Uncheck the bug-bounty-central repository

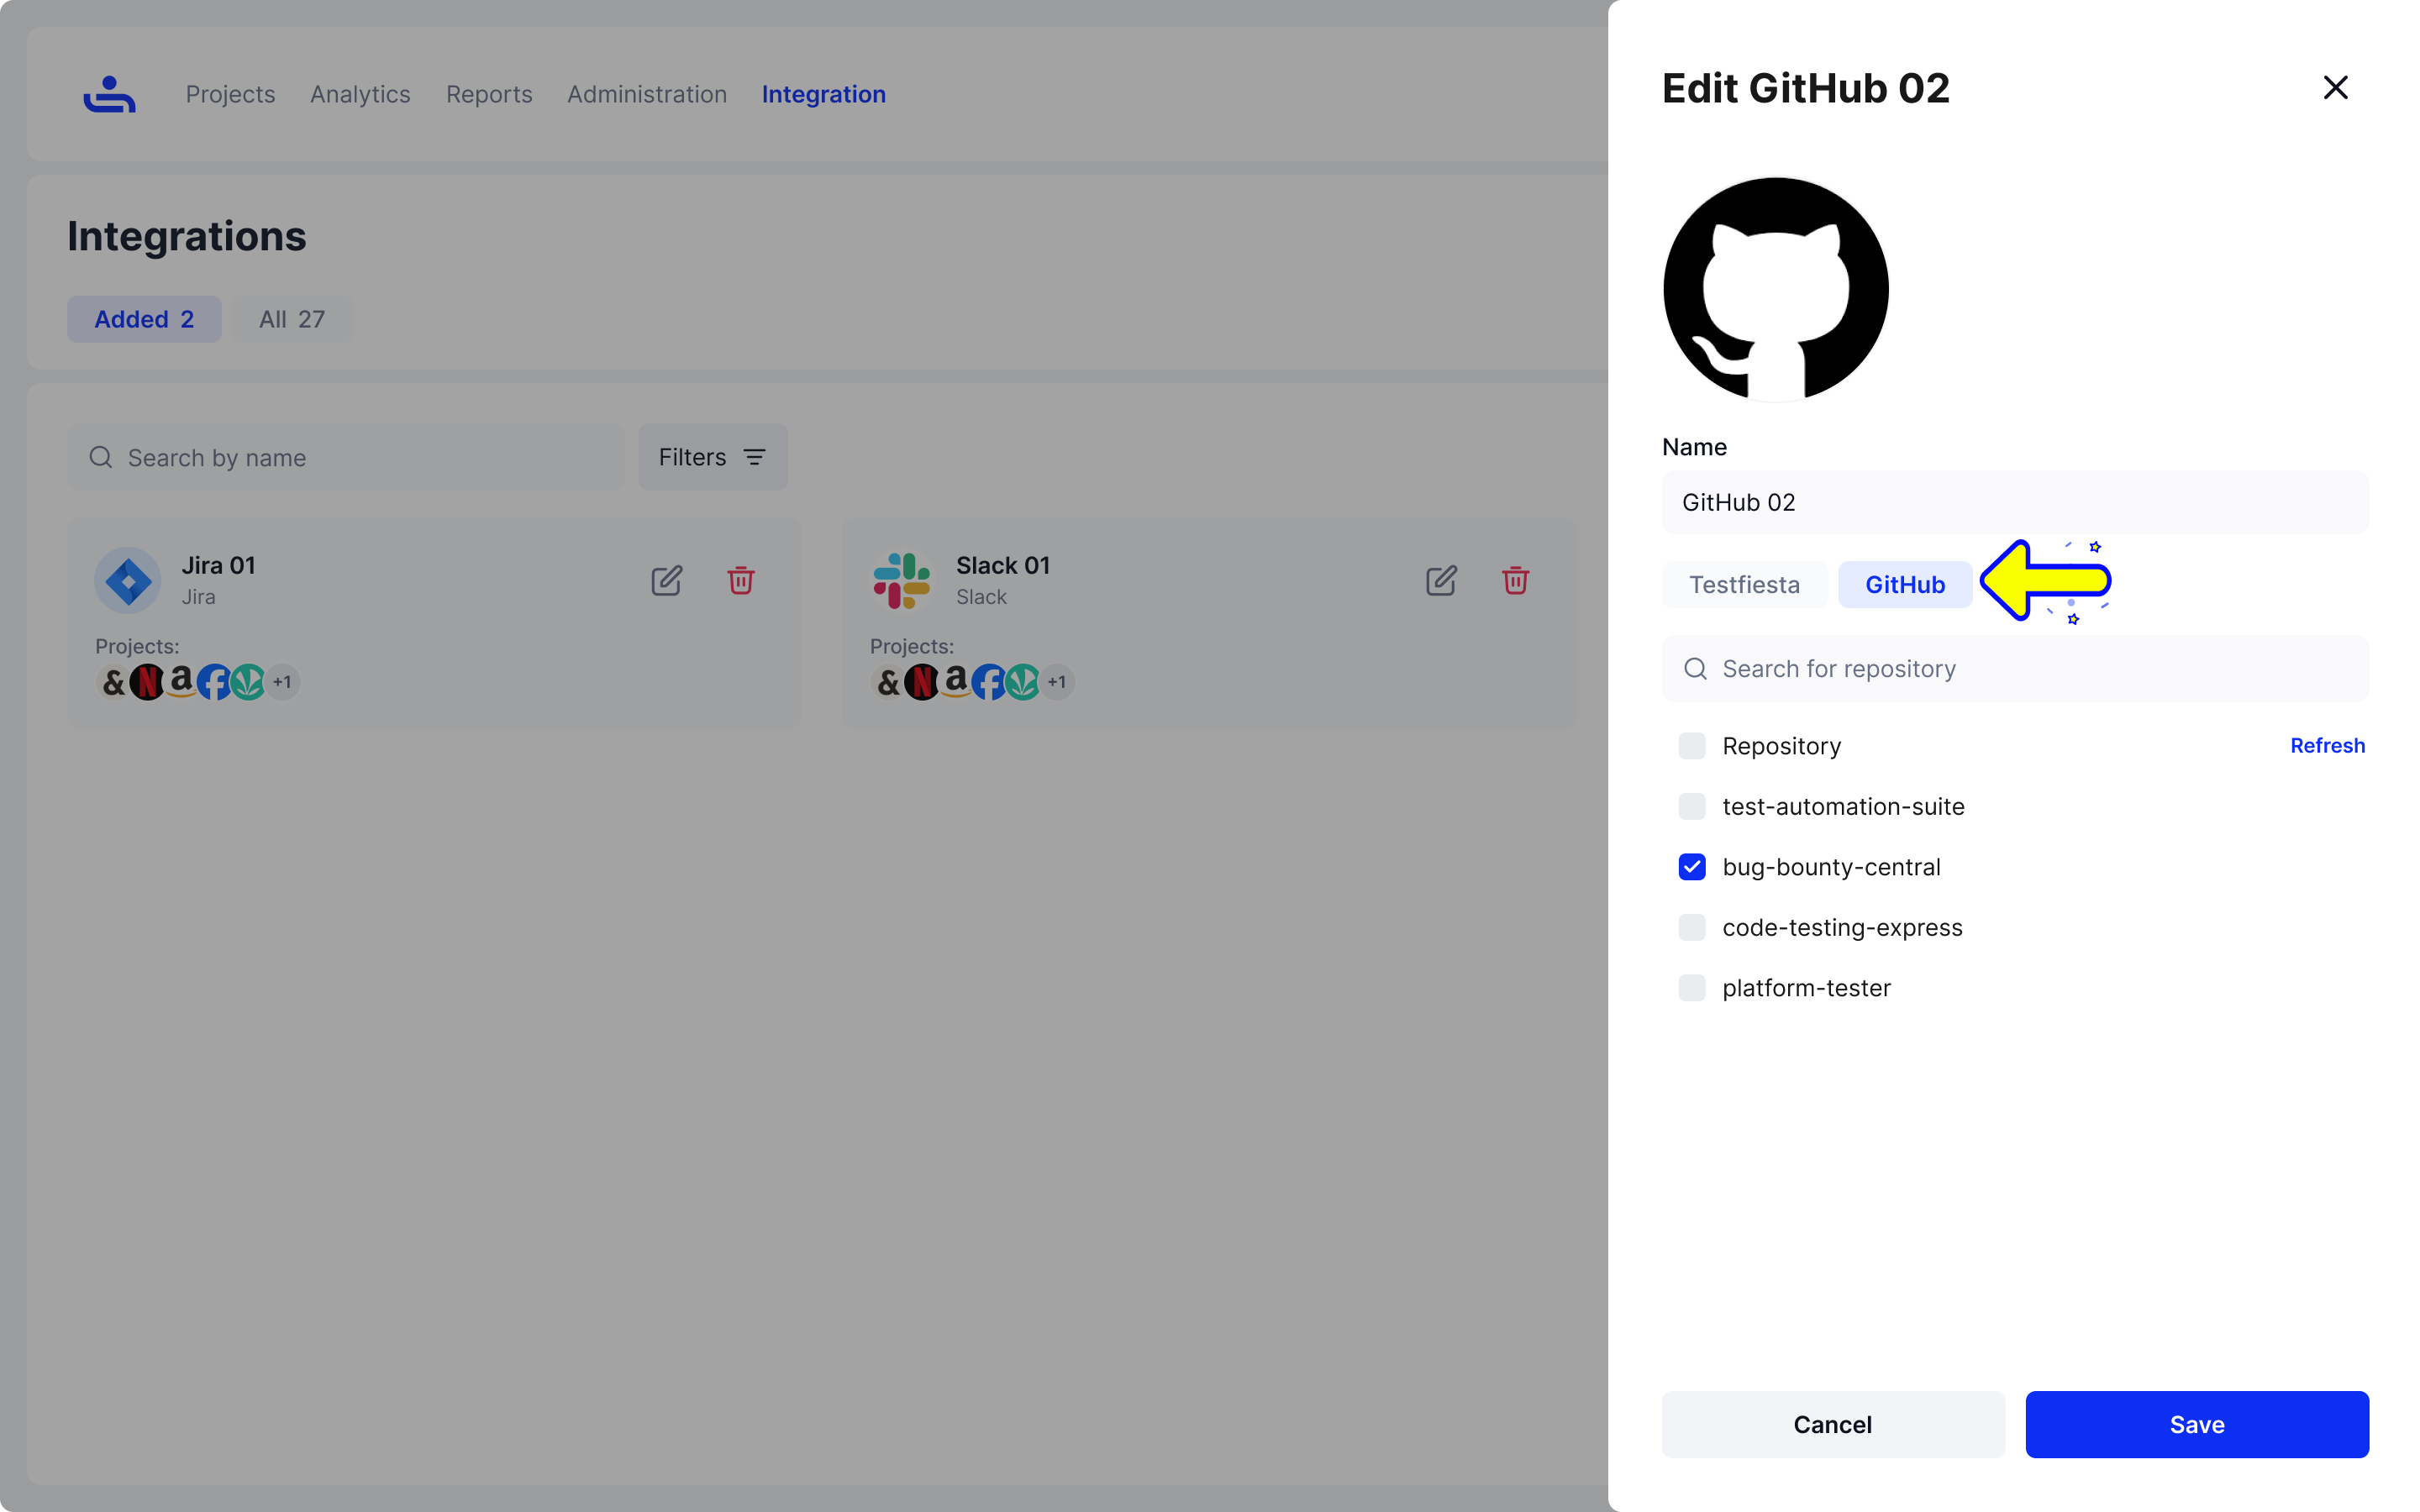tap(1692, 867)
